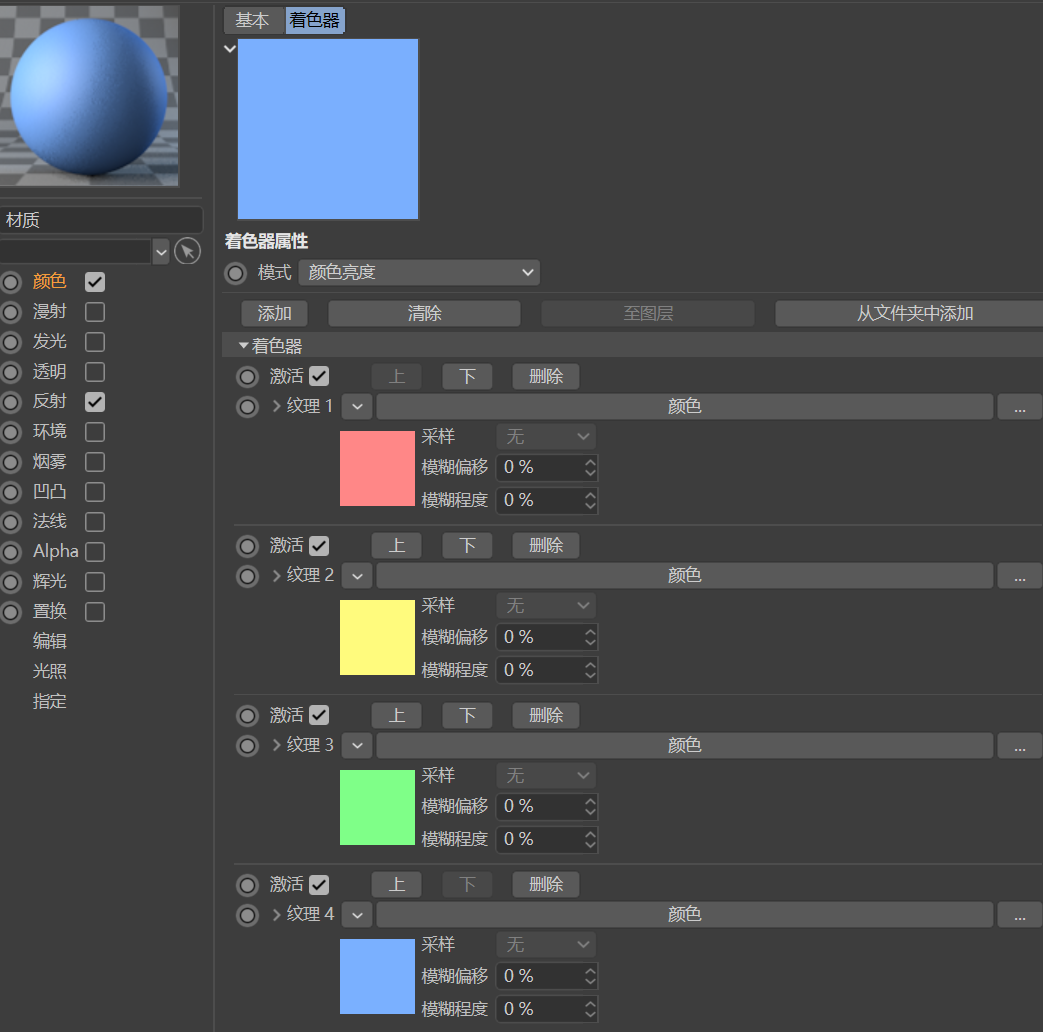Click the 颜色 shader bar of 纹理 3
The image size is (1043, 1032).
tap(684, 745)
